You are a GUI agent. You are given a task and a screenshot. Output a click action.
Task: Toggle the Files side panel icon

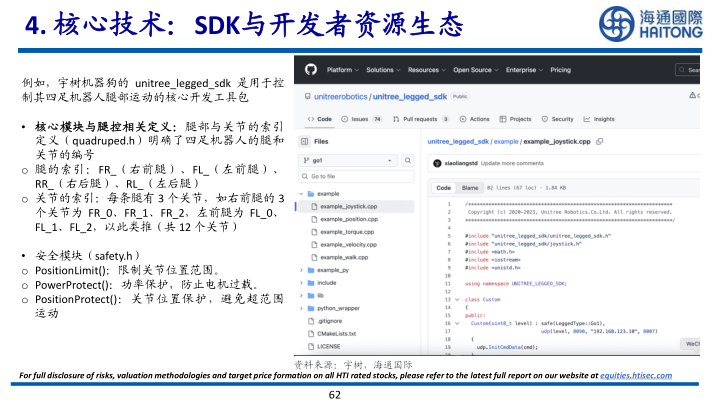point(304,141)
